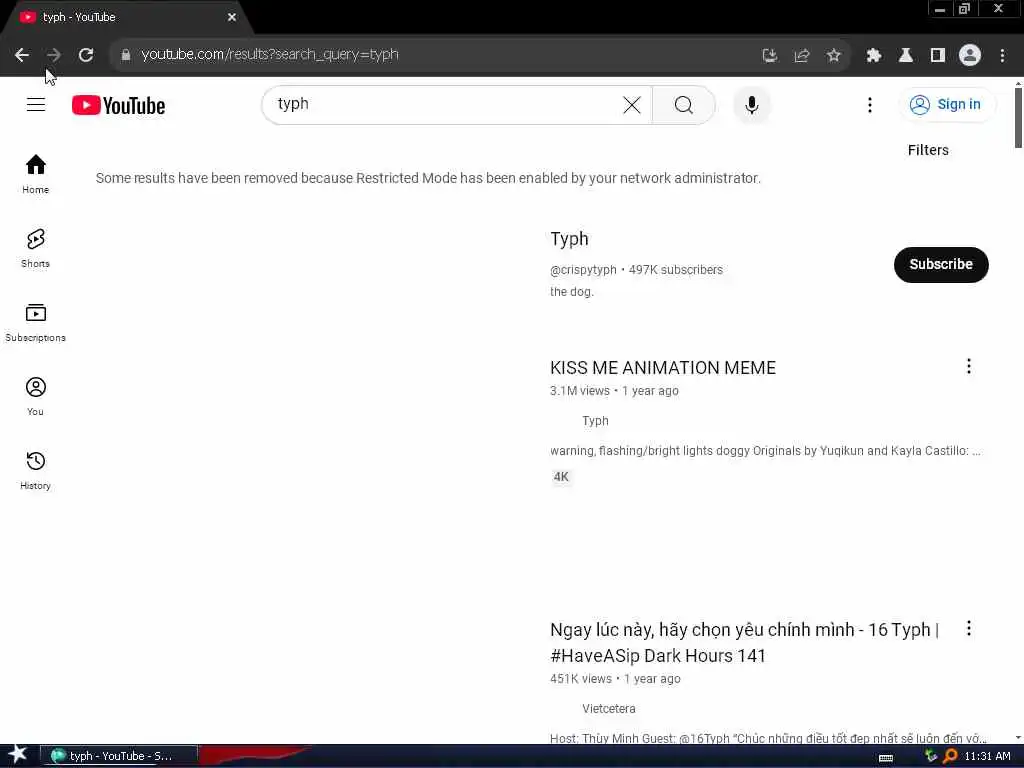
Task: Click the Chrome Labs flask icon
Action: [x=906, y=56]
